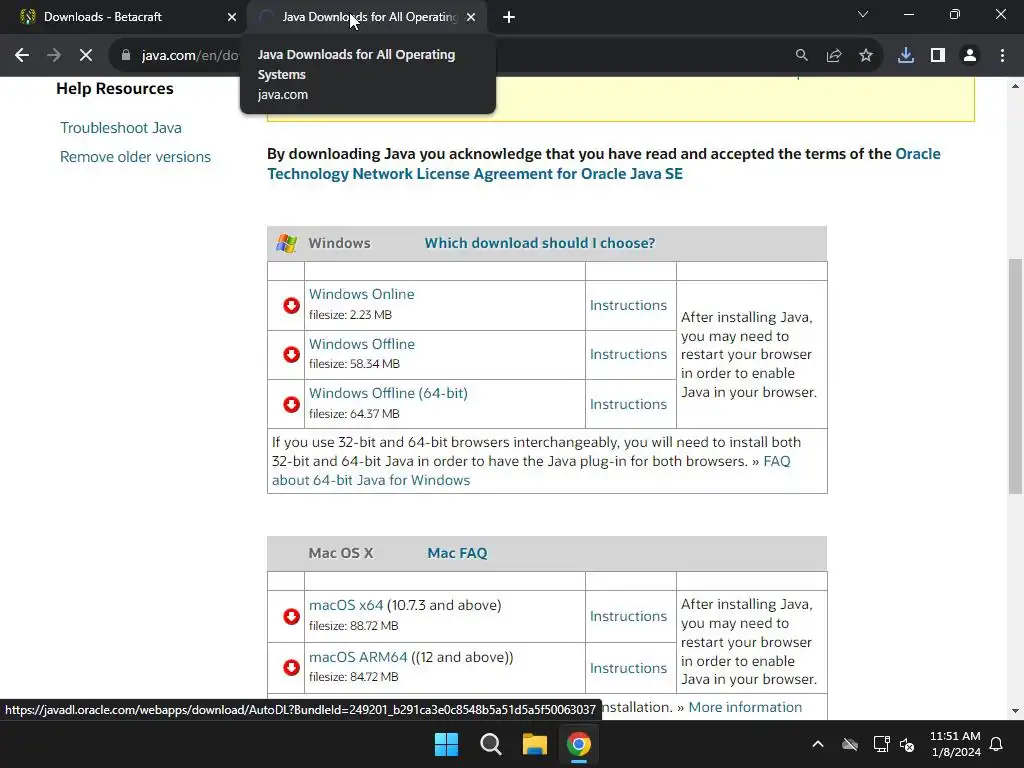Open Instructions for macOS x64

pyautogui.click(x=628, y=616)
